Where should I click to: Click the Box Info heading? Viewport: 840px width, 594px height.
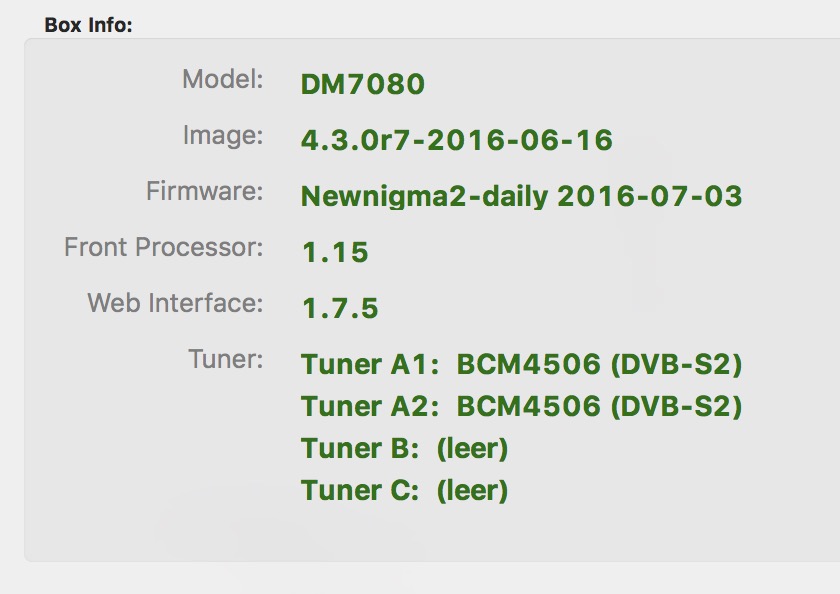pyautogui.click(x=88, y=25)
